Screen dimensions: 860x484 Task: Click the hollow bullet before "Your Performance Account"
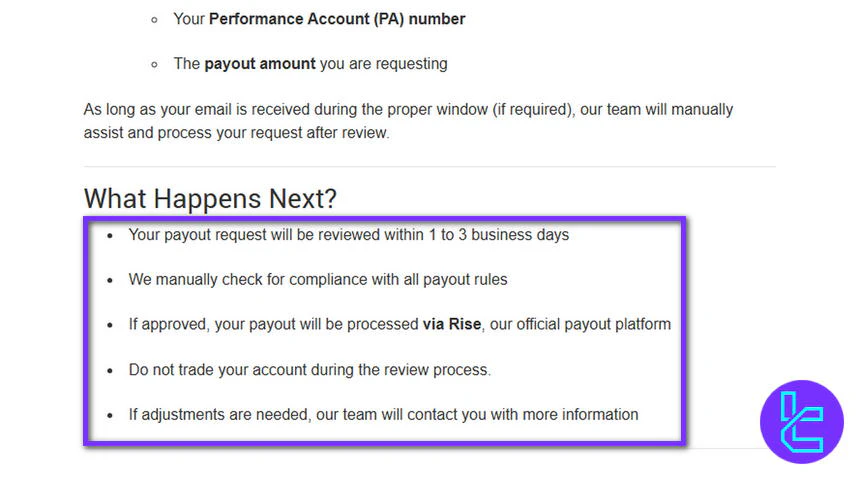click(154, 20)
